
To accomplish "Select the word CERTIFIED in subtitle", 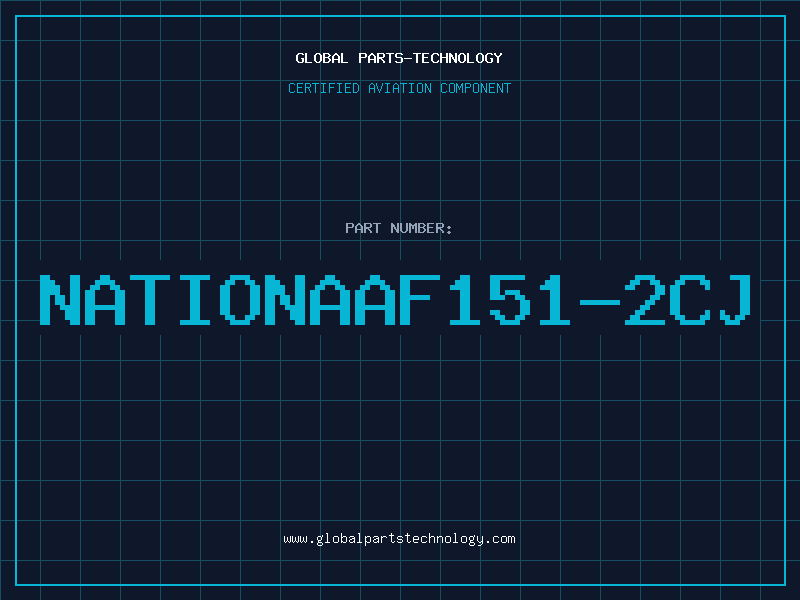I will pyautogui.click(x=324, y=88).
